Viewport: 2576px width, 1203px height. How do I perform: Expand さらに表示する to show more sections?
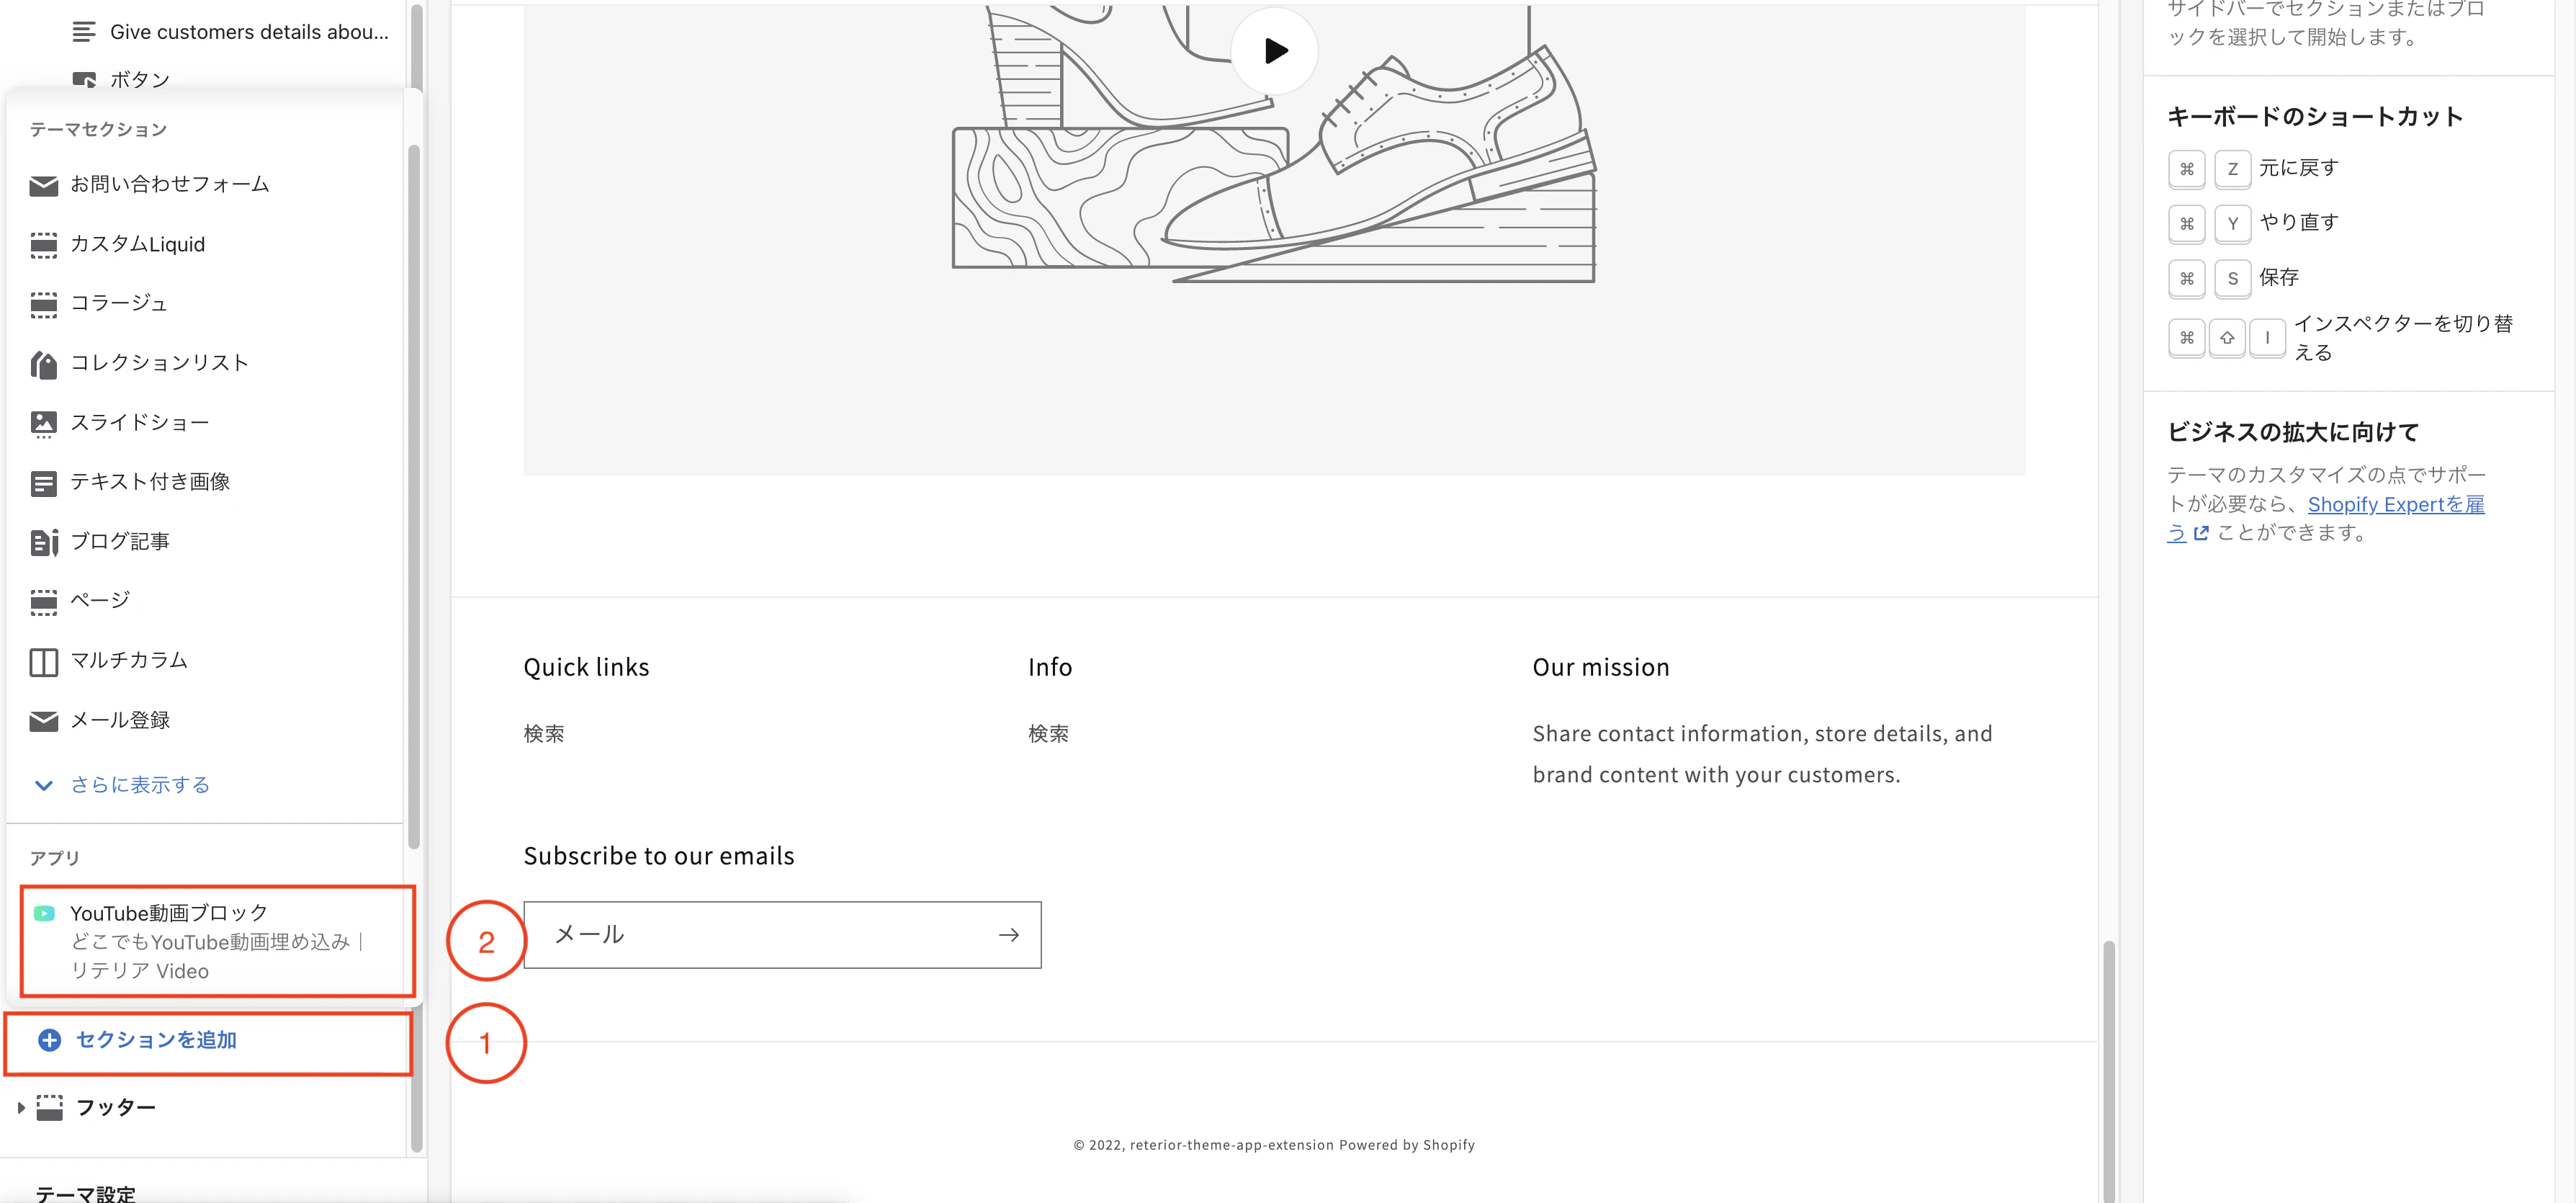139,785
